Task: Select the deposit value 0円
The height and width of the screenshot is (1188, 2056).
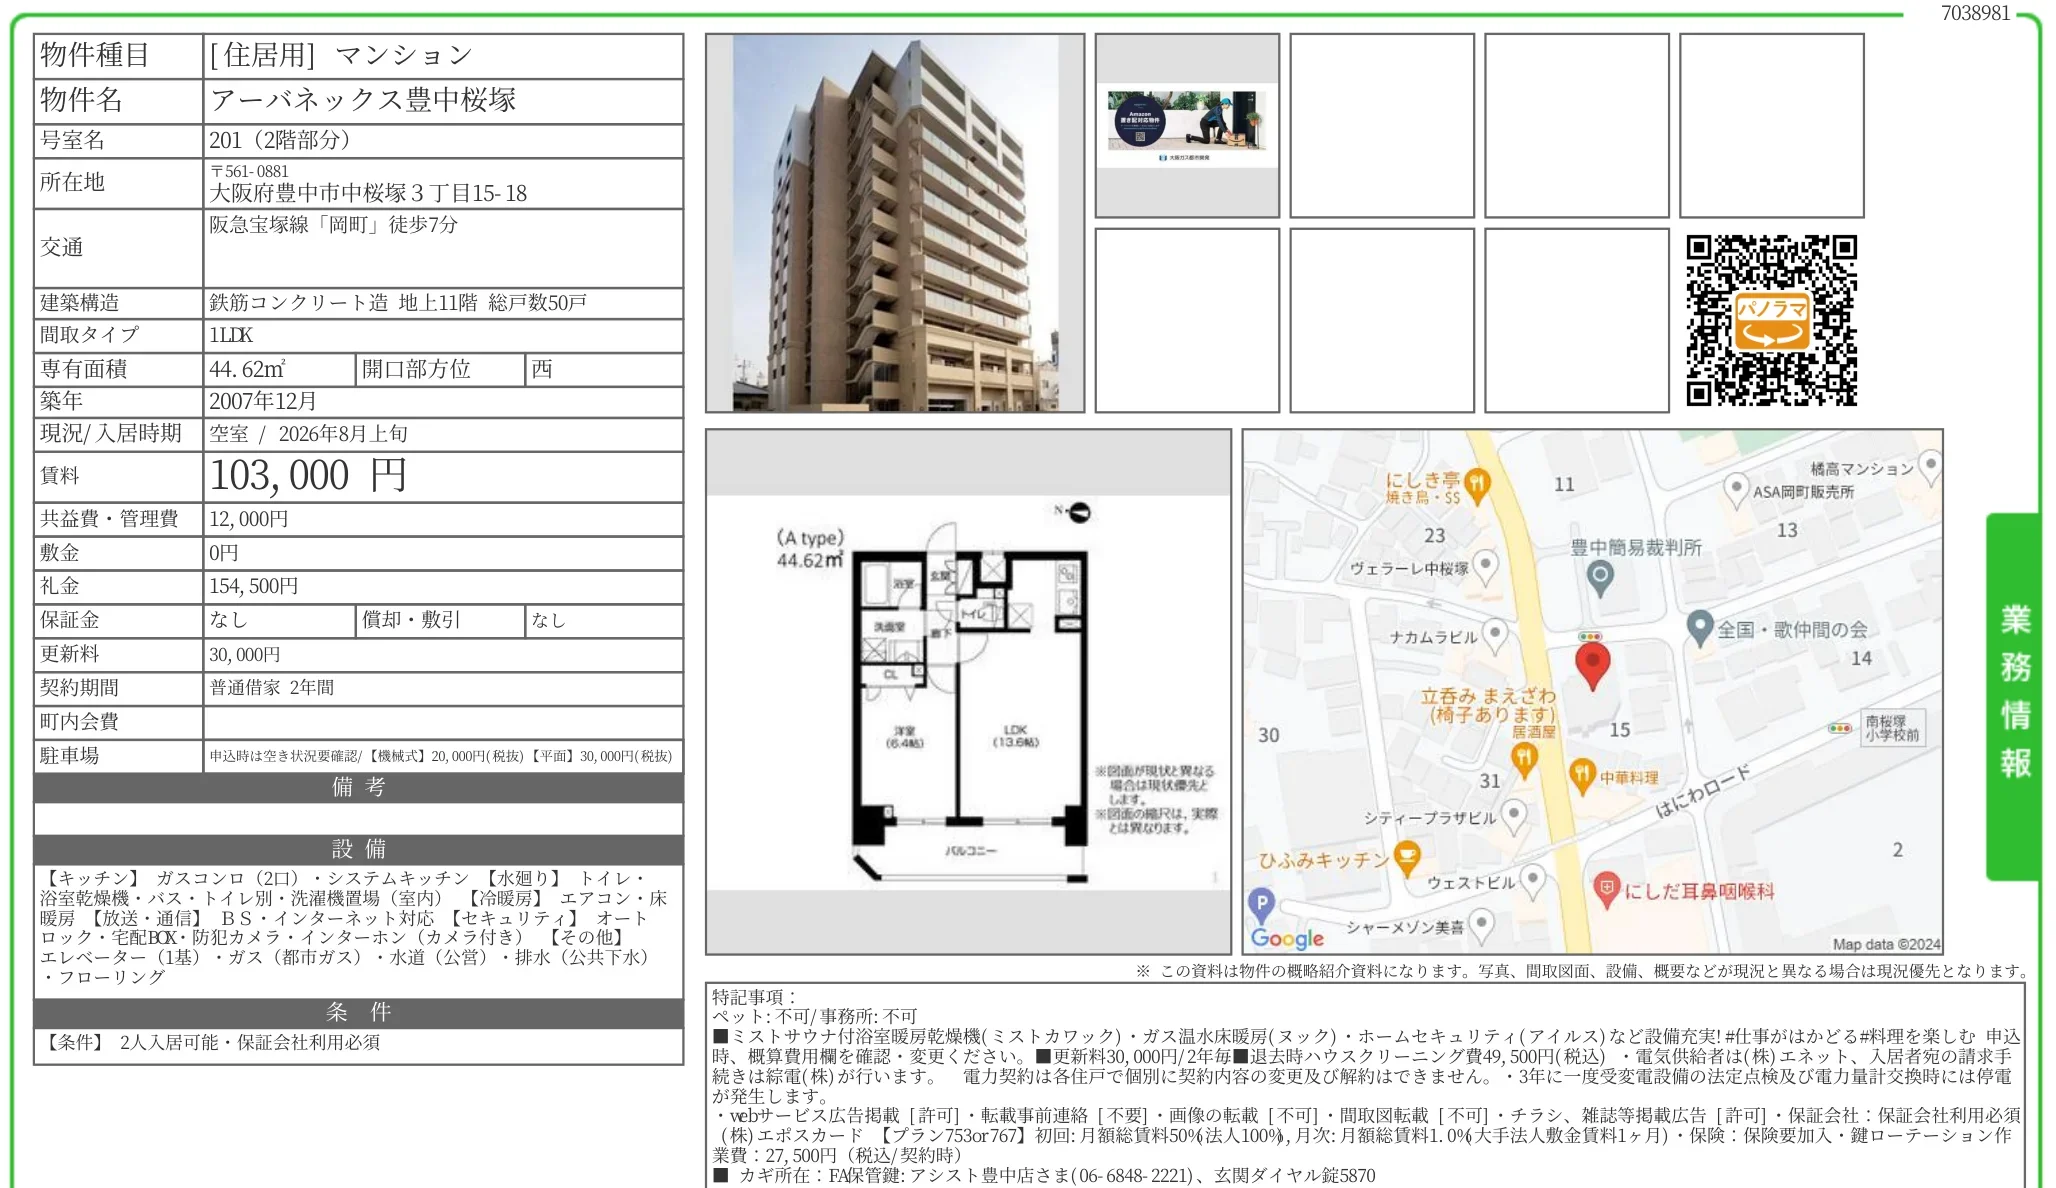Action: pos(224,553)
